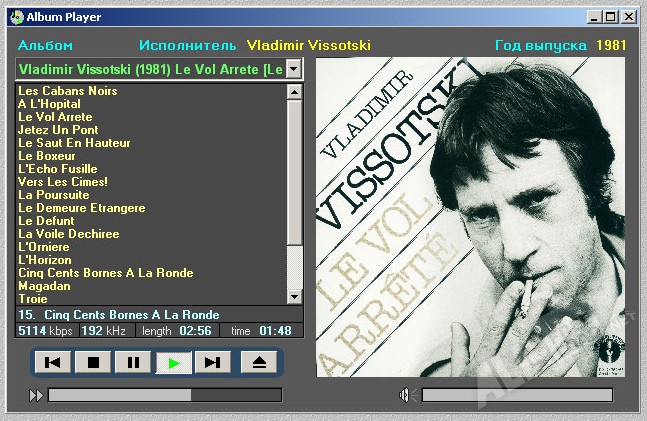Click the fast-forward icon beside seek bar

pyautogui.click(x=36, y=395)
